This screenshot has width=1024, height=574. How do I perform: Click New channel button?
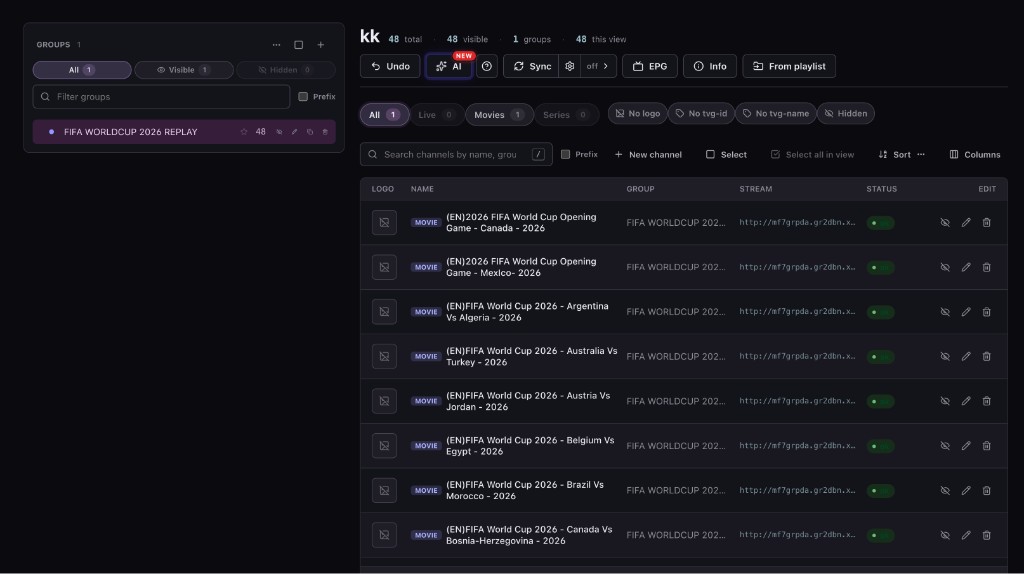pos(648,154)
